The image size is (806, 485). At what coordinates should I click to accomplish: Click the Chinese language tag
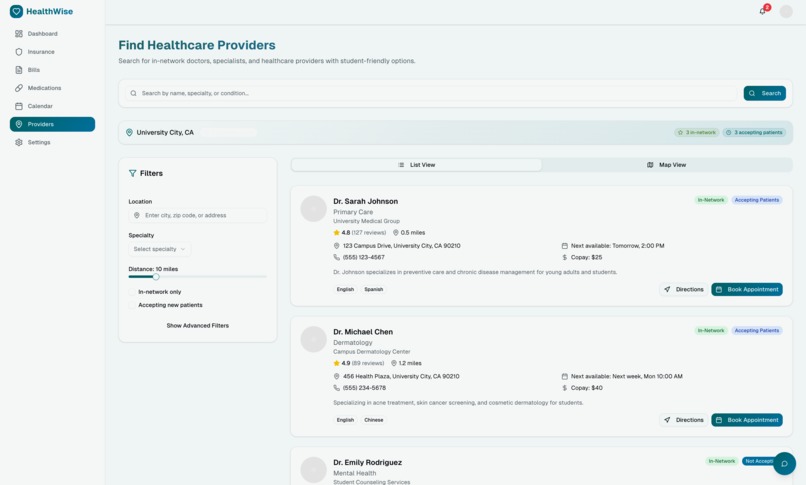(374, 420)
